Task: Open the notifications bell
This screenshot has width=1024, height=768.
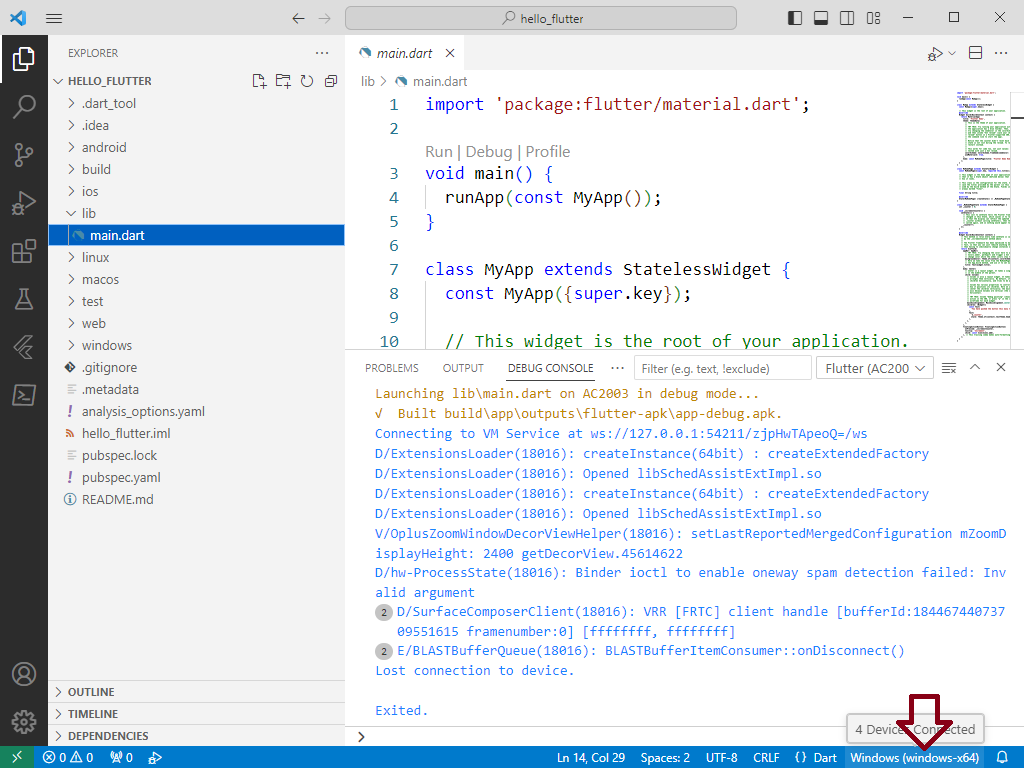Action: click(x=1002, y=758)
